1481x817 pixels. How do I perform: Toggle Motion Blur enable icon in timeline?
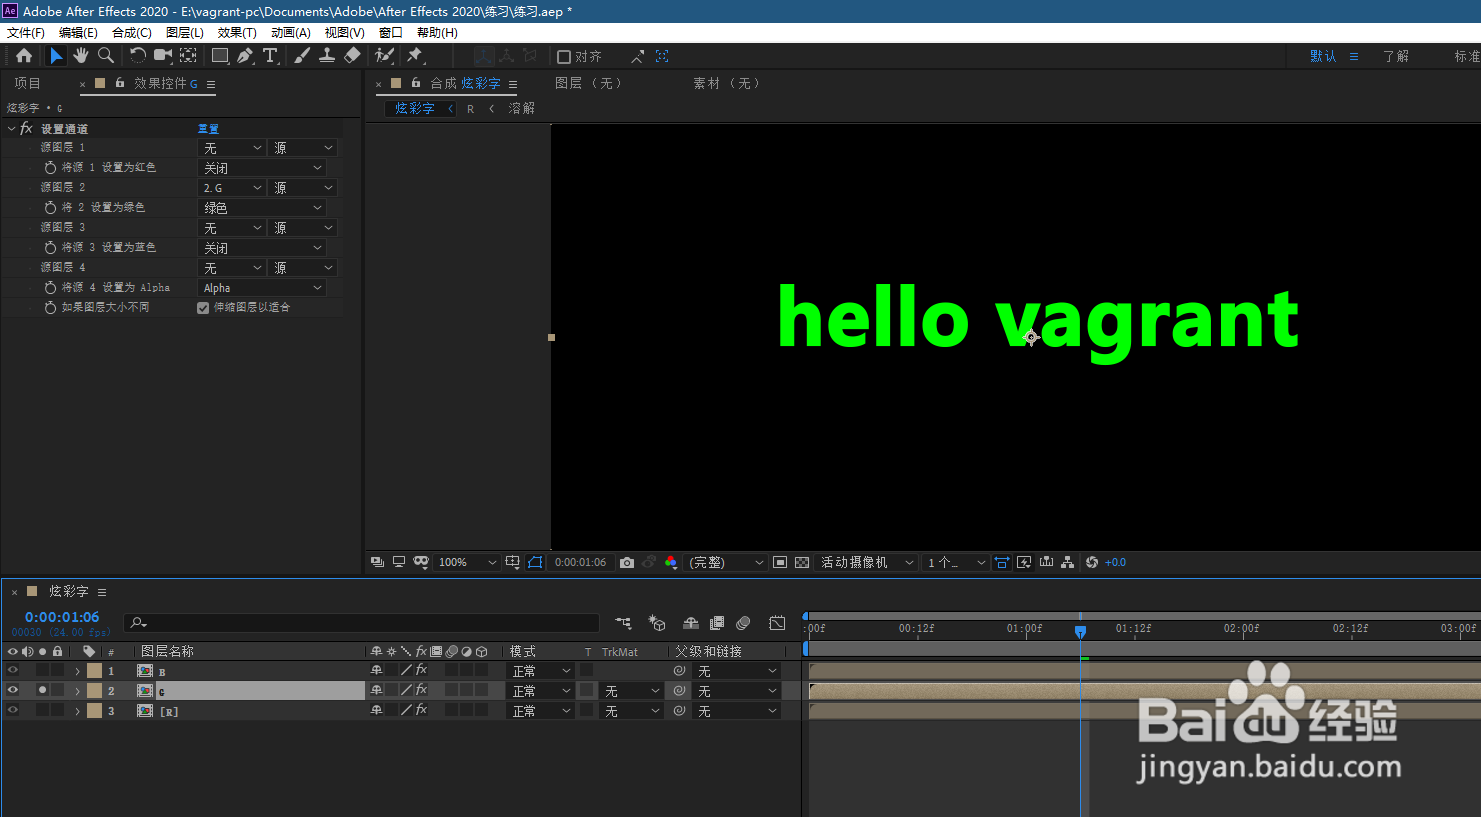[x=743, y=623]
